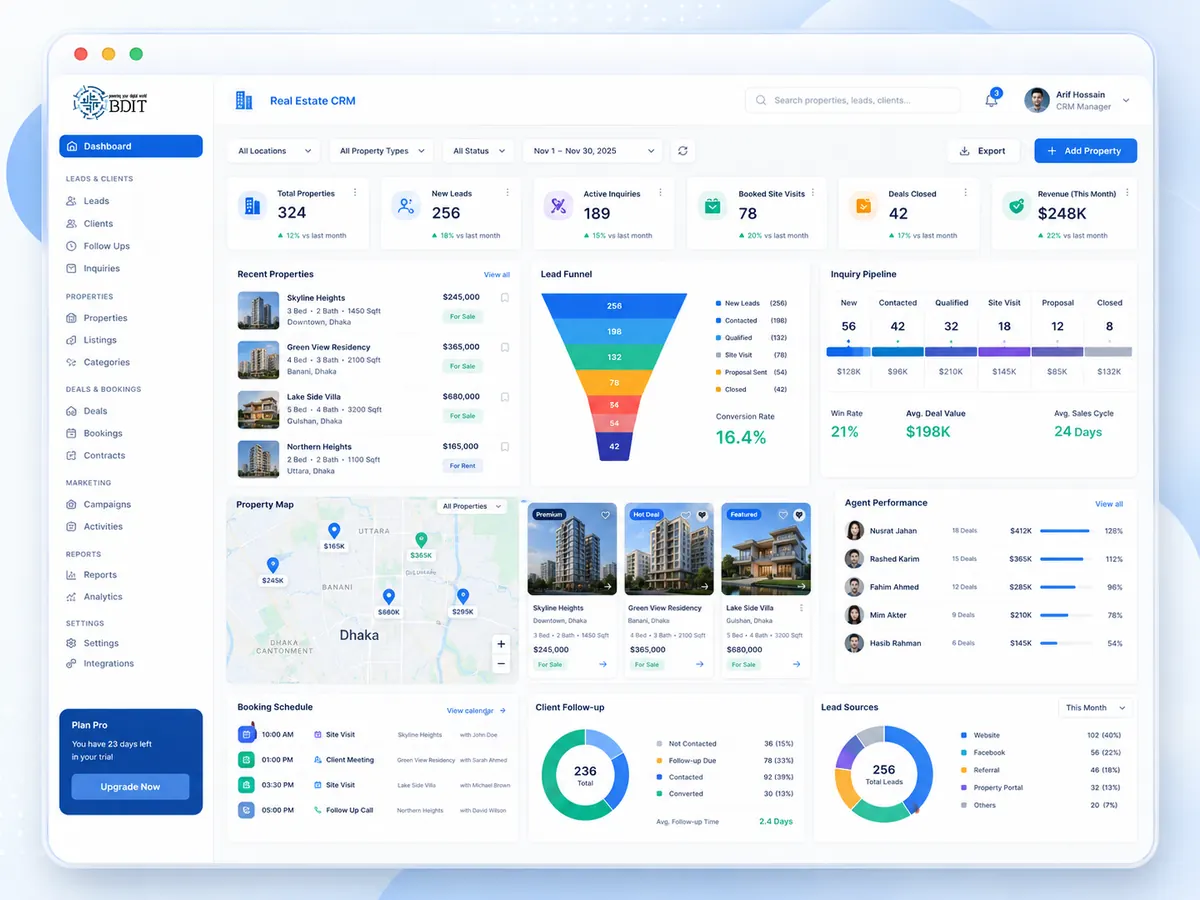This screenshot has height=900, width=1200.
Task: Bookmark Green View Residency in Recent Properties
Action: (x=505, y=347)
